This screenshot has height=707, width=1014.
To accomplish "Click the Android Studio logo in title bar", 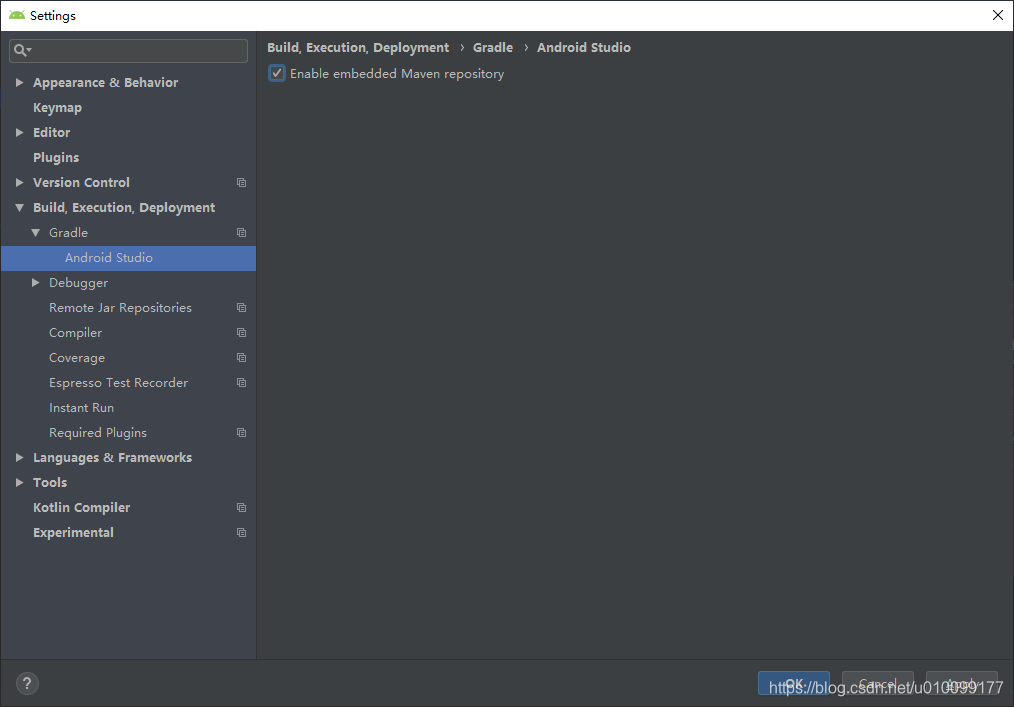I will coord(17,15).
